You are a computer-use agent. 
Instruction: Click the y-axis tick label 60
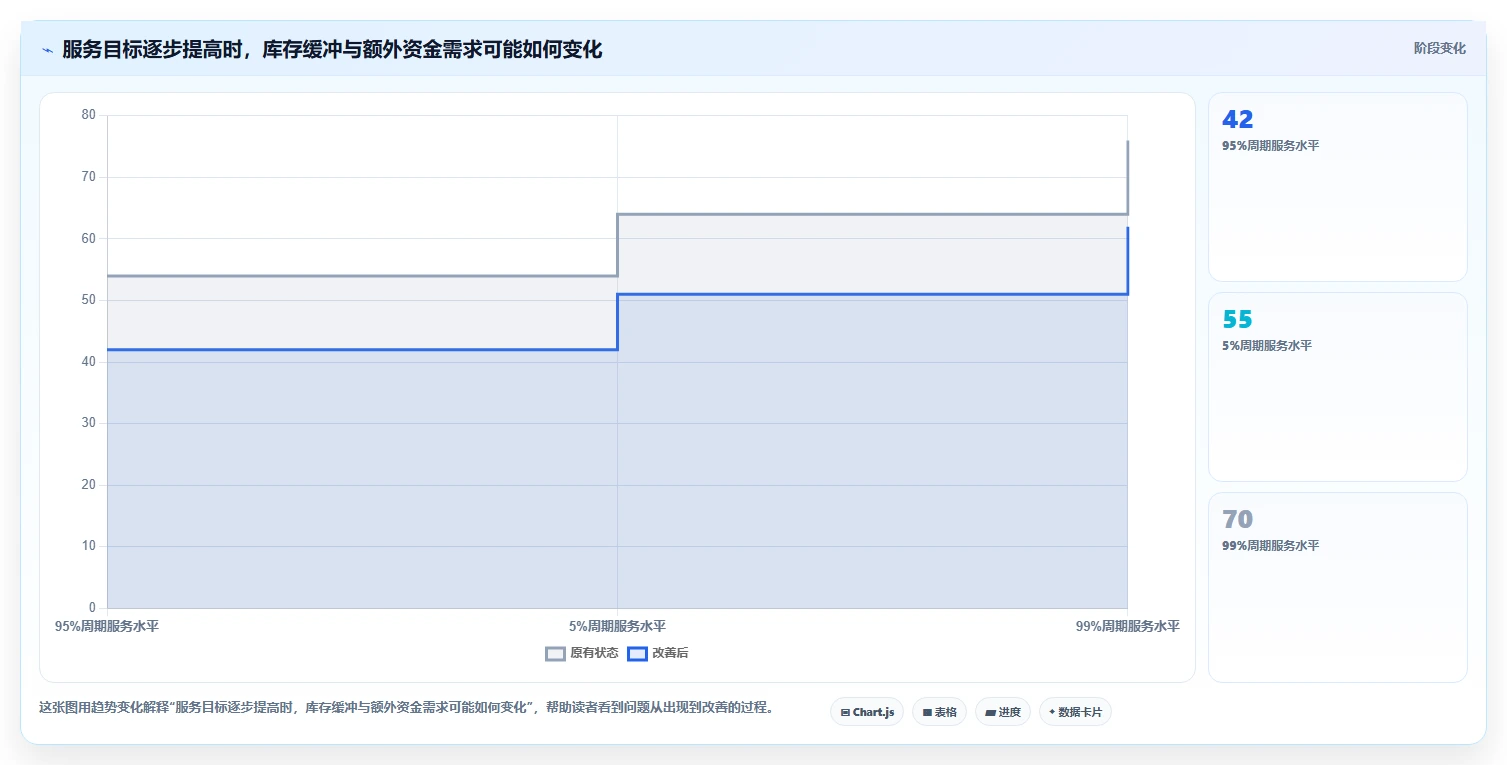pyautogui.click(x=88, y=238)
